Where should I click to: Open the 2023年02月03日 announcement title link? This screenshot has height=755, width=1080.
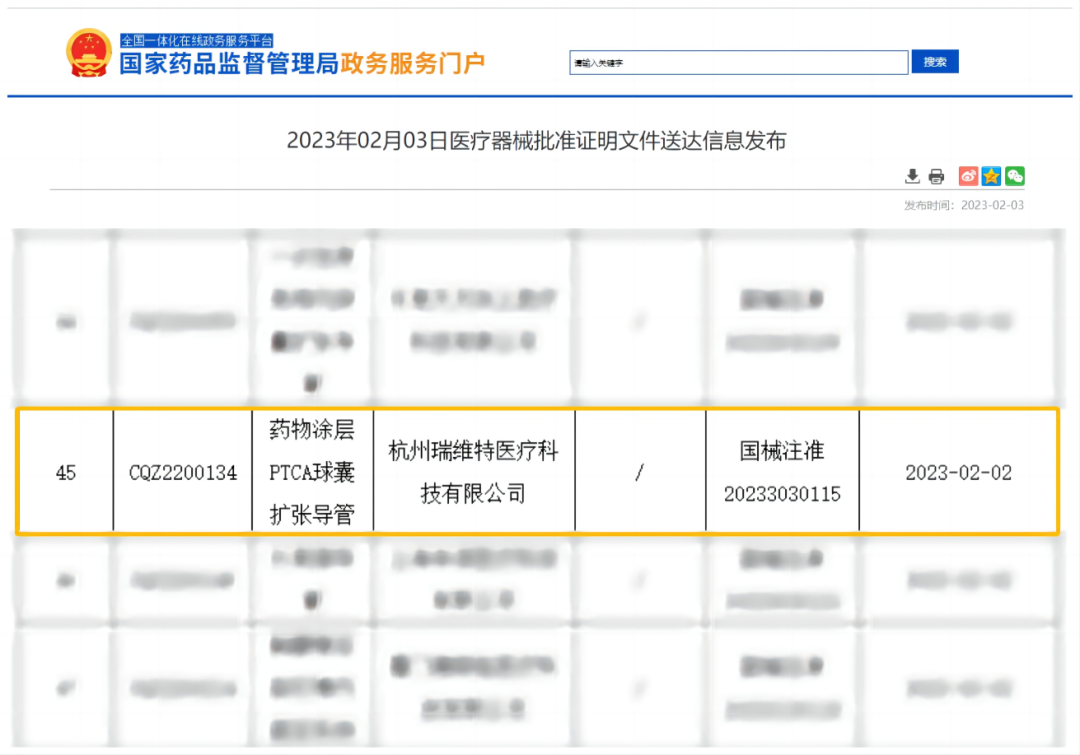pyautogui.click(x=540, y=141)
